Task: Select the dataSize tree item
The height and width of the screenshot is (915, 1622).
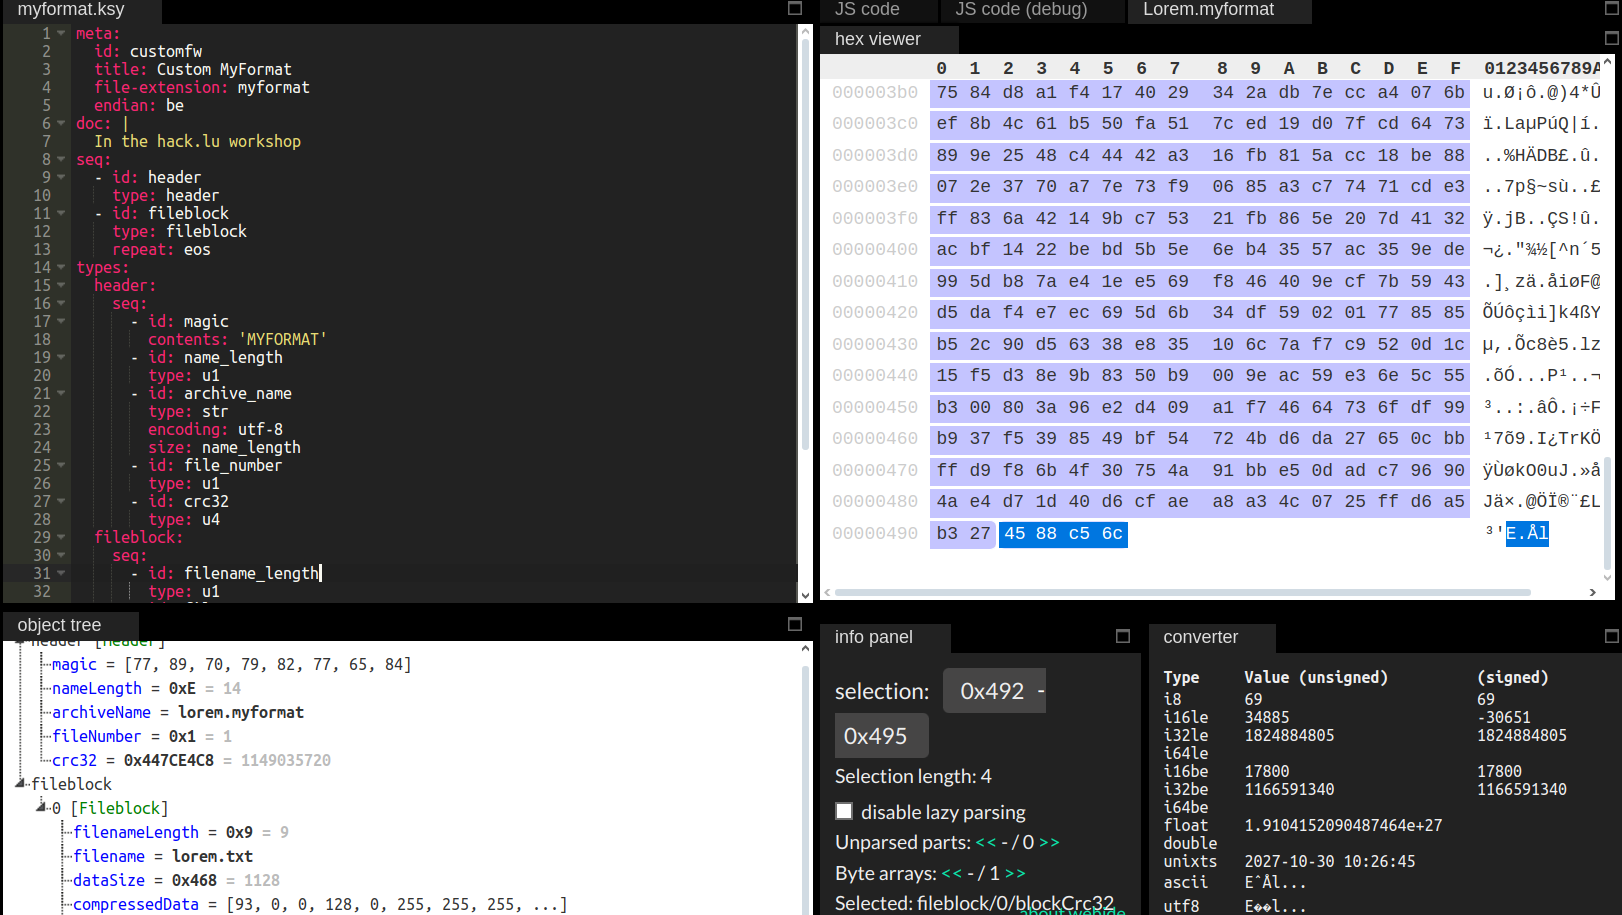Action: point(176,880)
